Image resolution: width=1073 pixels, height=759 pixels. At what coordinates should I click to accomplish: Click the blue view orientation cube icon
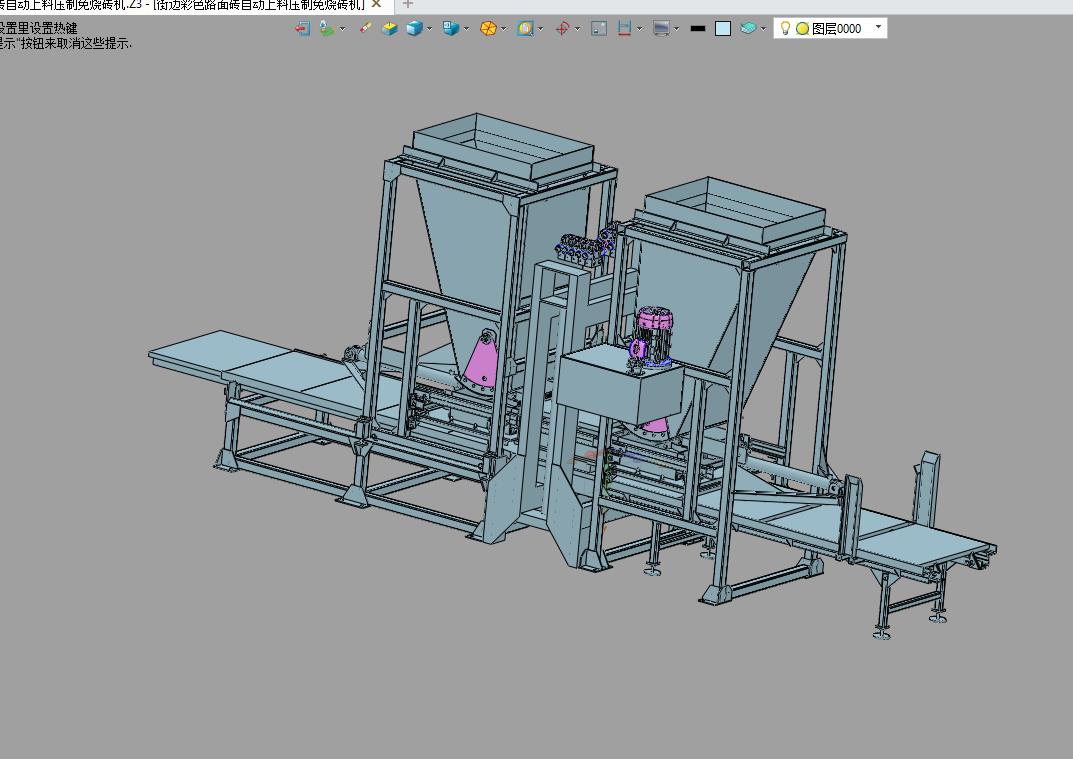point(450,28)
